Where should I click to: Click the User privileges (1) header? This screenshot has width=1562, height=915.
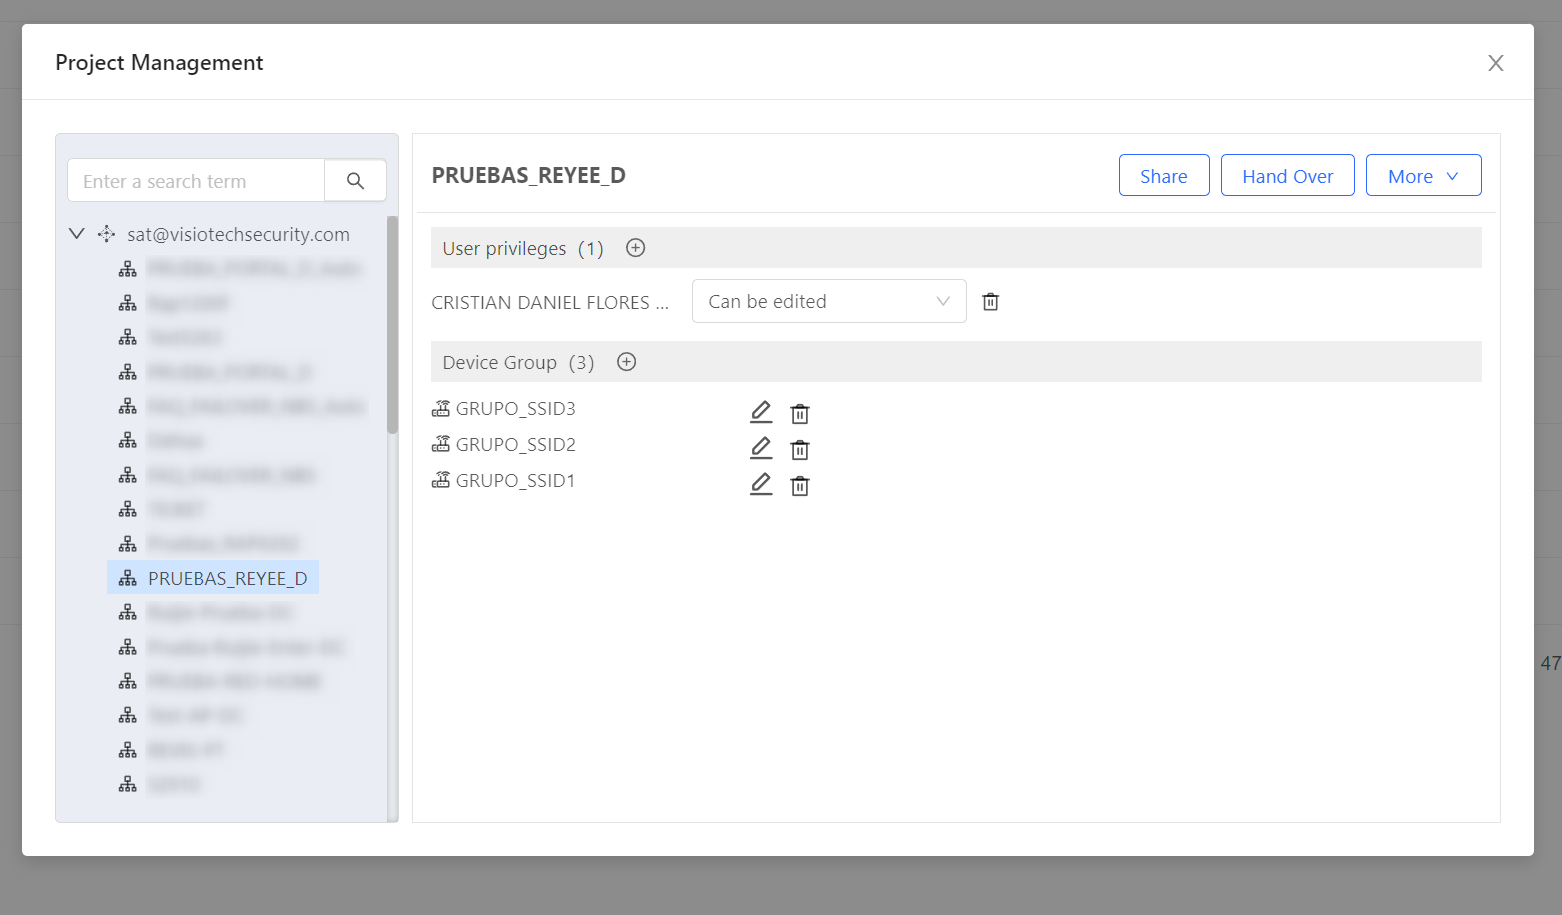[523, 248]
